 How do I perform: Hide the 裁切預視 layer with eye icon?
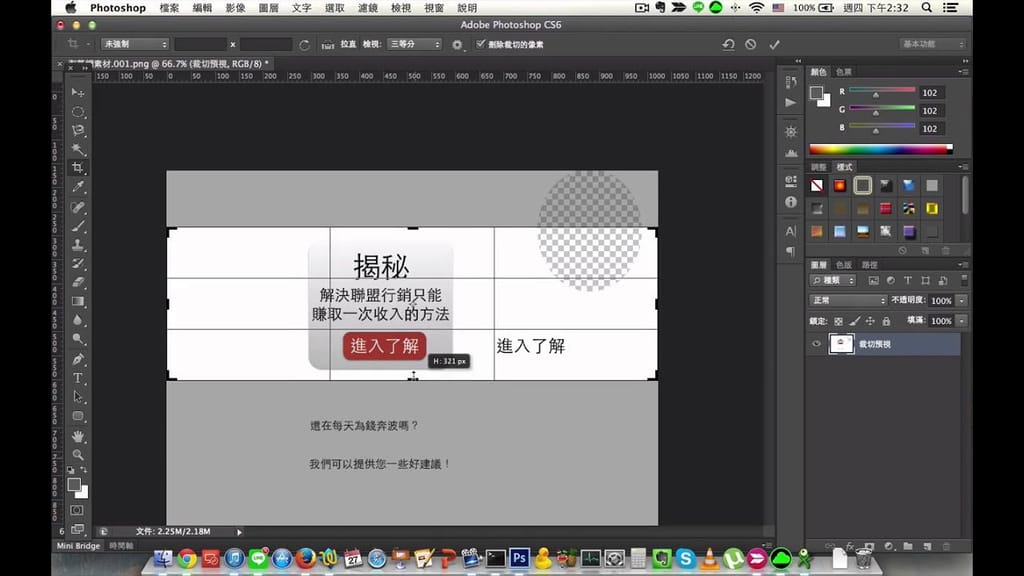click(816, 344)
